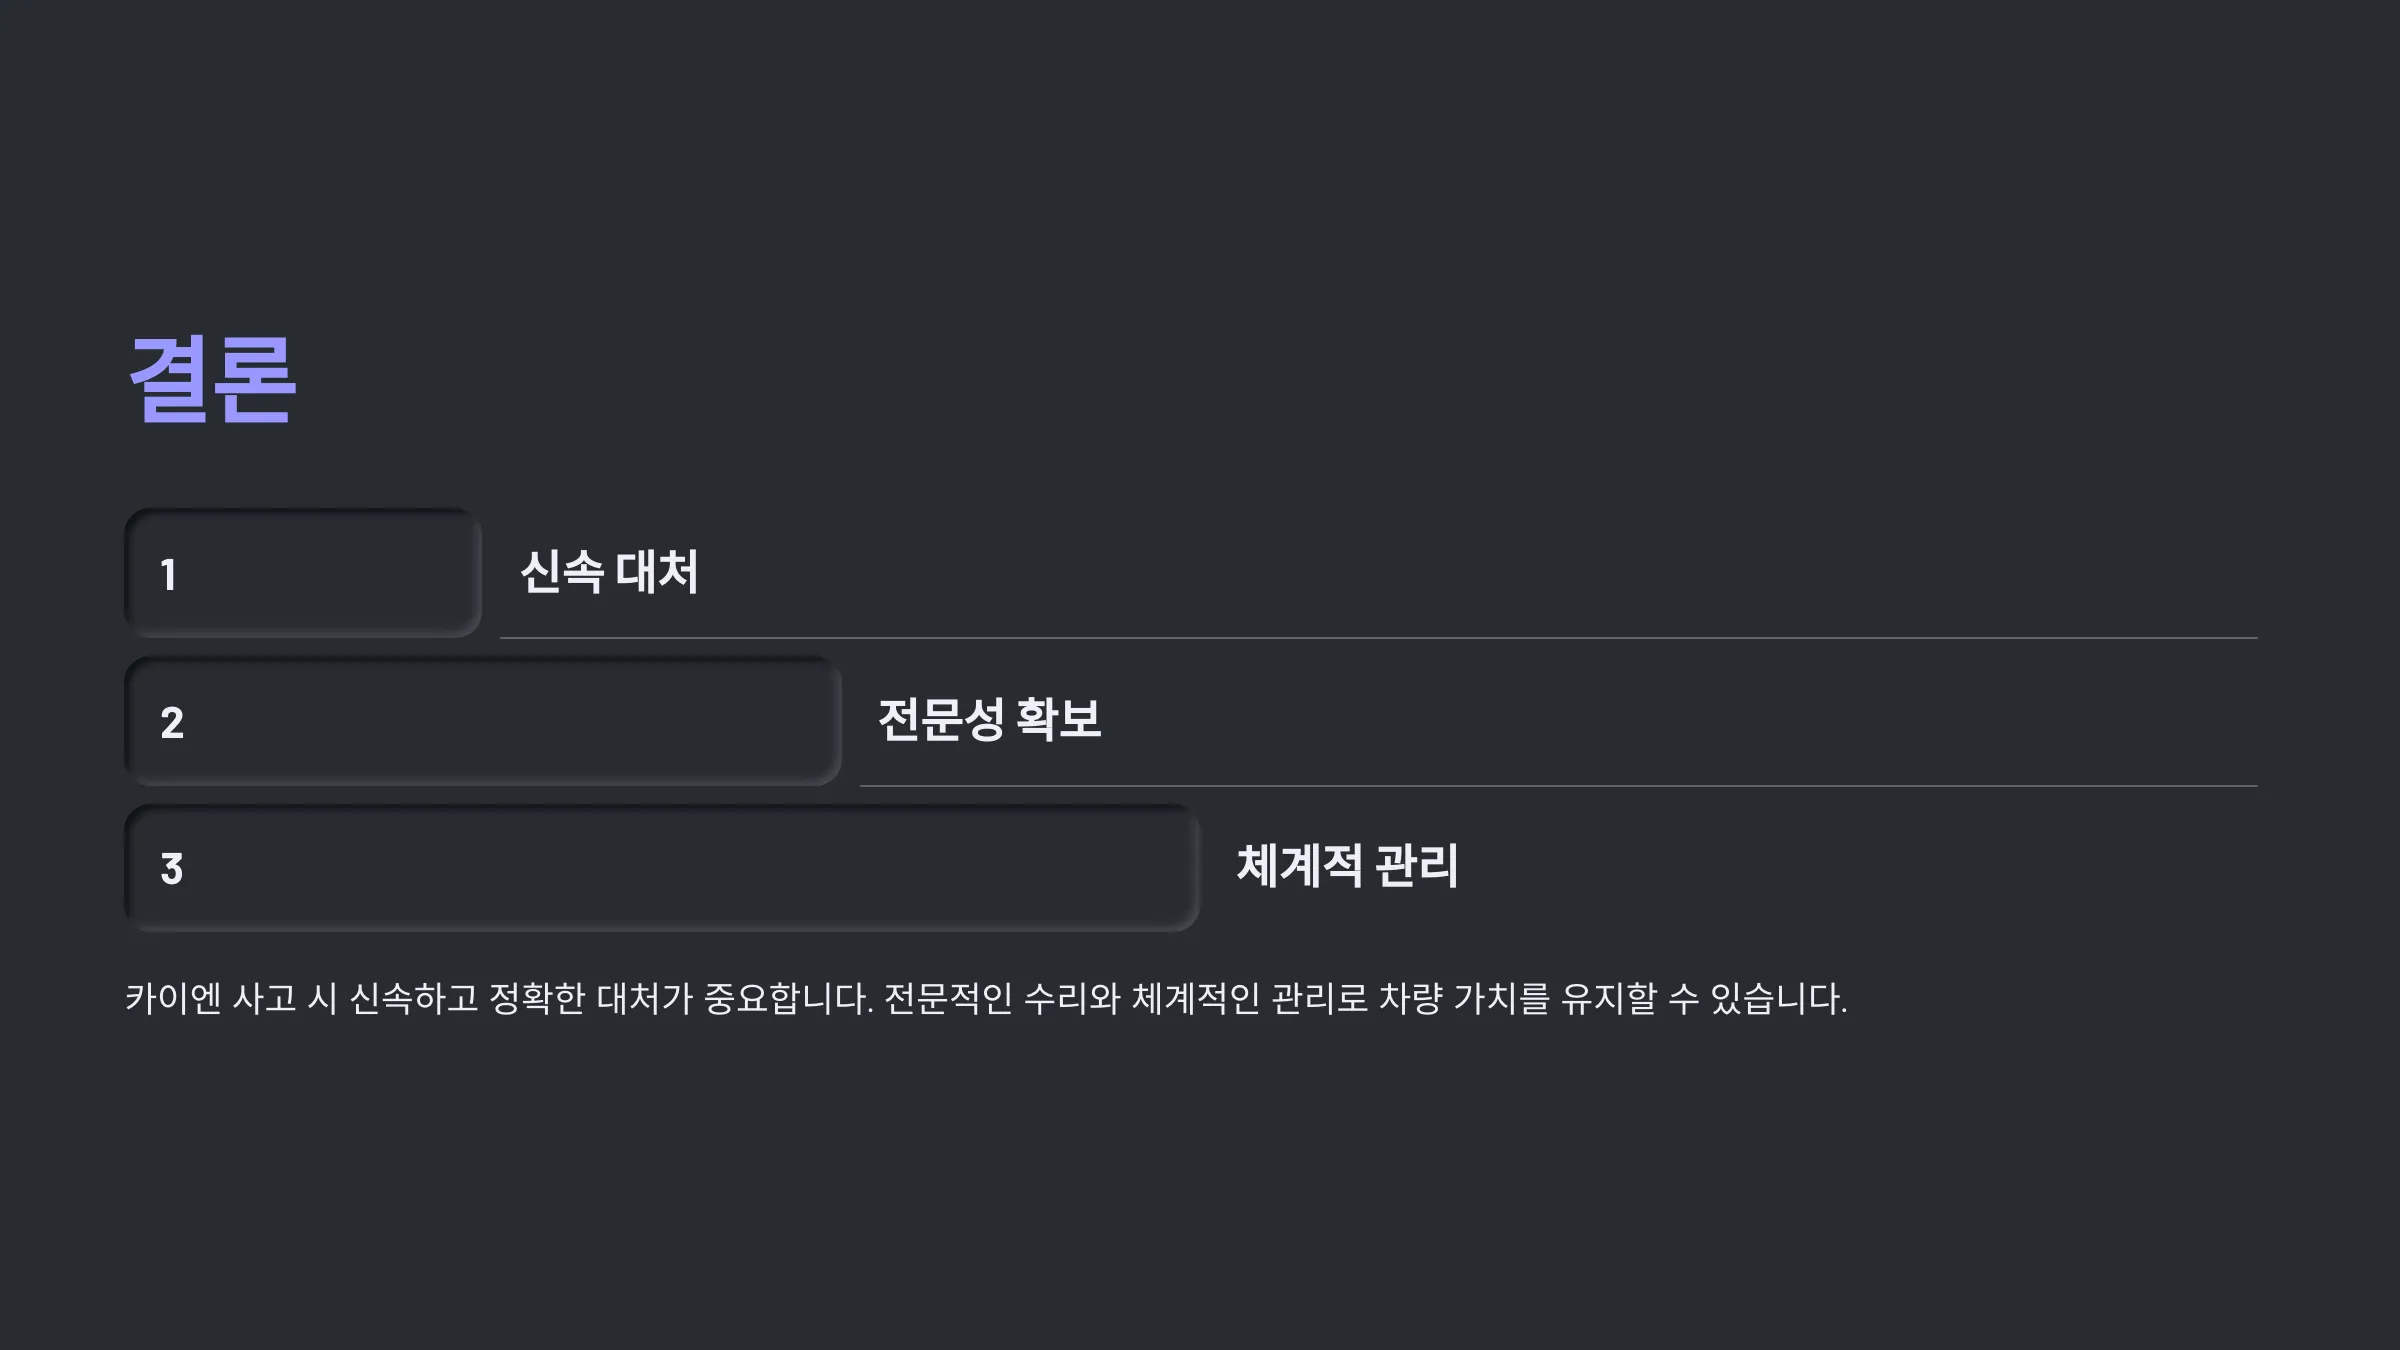Select the numbered box labeled 3

click(x=662, y=868)
